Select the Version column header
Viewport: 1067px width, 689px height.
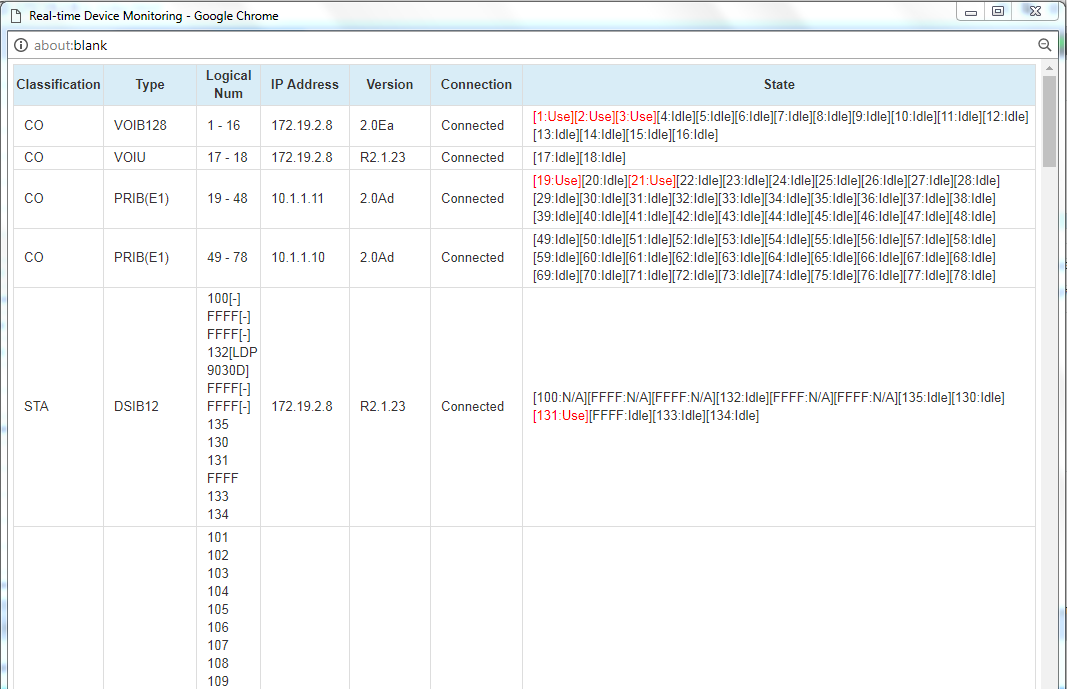coord(390,85)
